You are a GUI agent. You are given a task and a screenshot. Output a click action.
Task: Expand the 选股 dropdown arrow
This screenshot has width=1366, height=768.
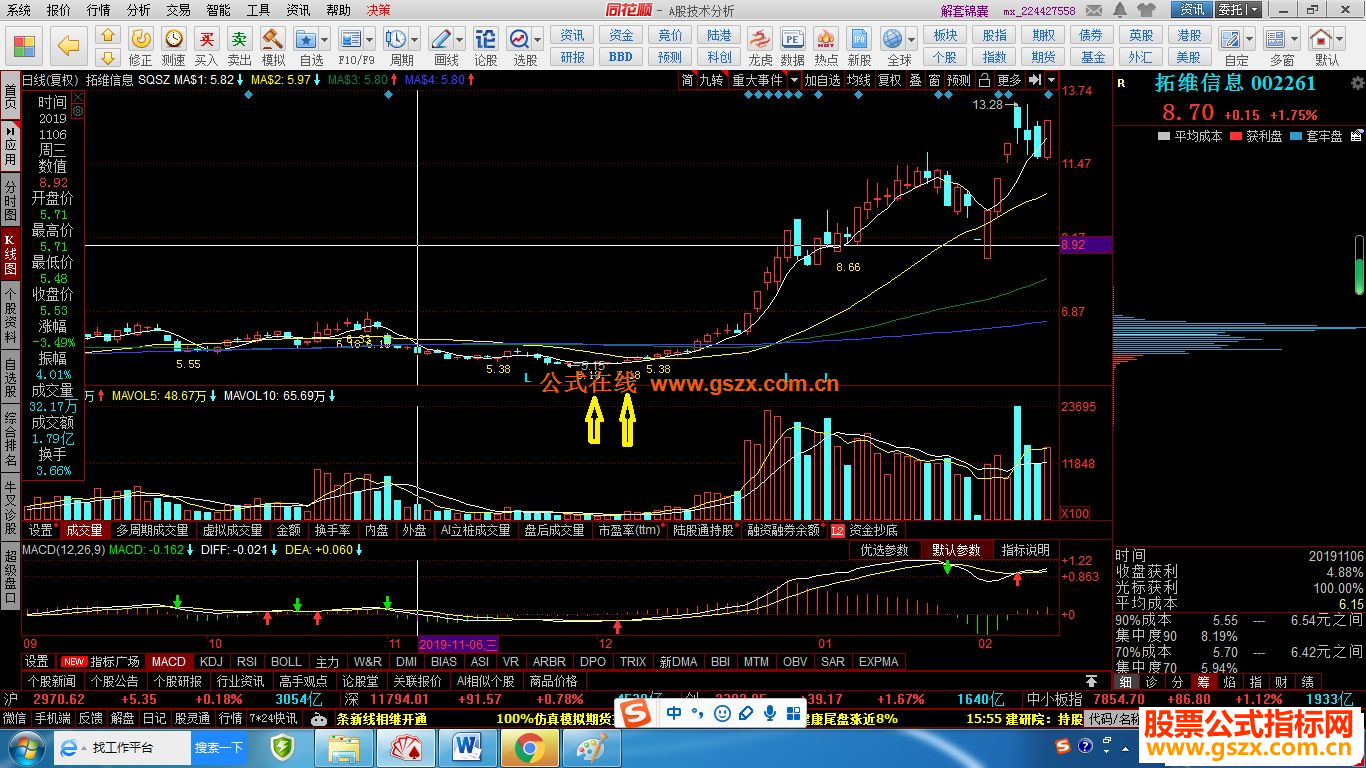[538, 39]
